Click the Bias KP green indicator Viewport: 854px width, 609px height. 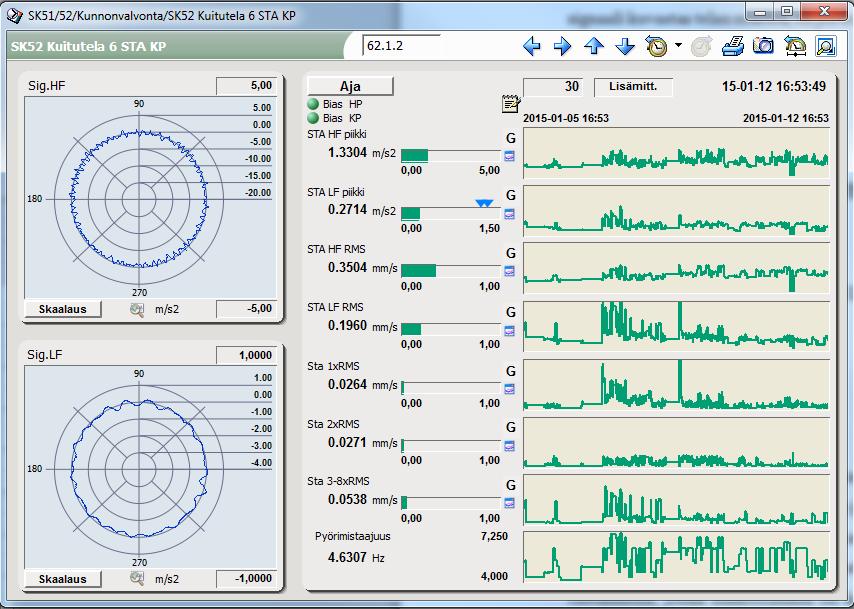[x=313, y=118]
